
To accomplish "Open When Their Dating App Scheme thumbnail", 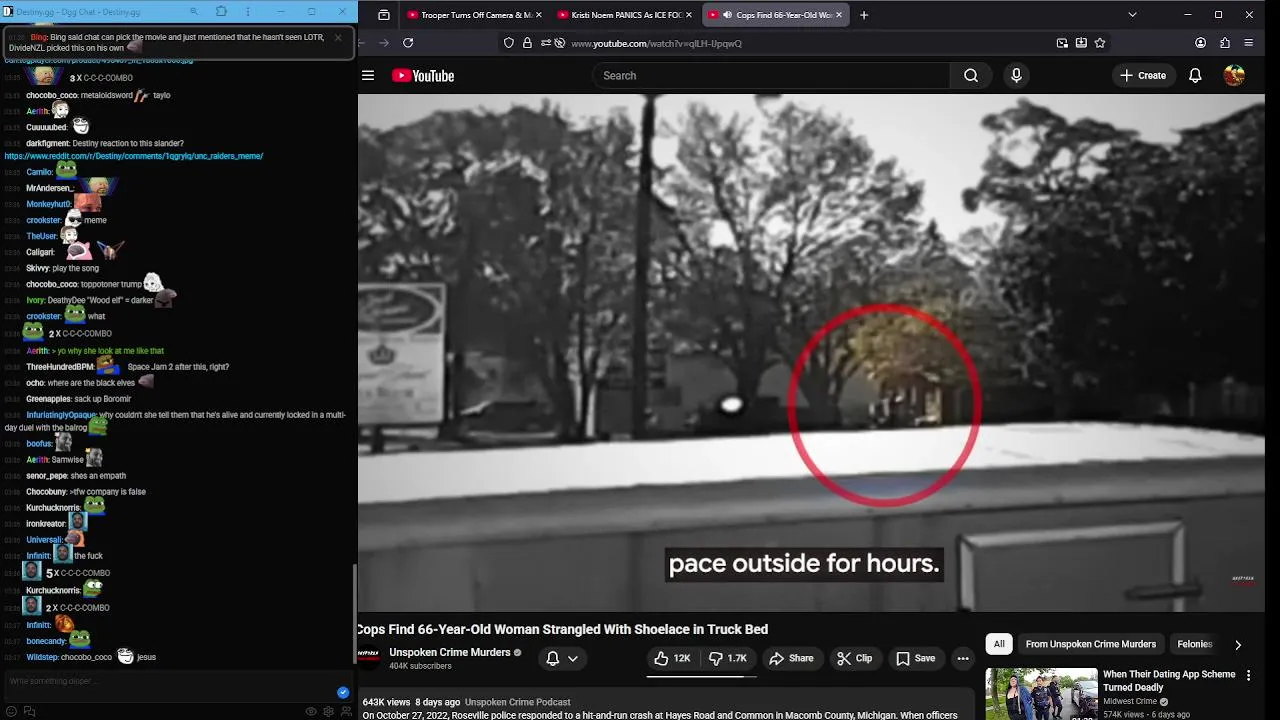I will 1041,694.
